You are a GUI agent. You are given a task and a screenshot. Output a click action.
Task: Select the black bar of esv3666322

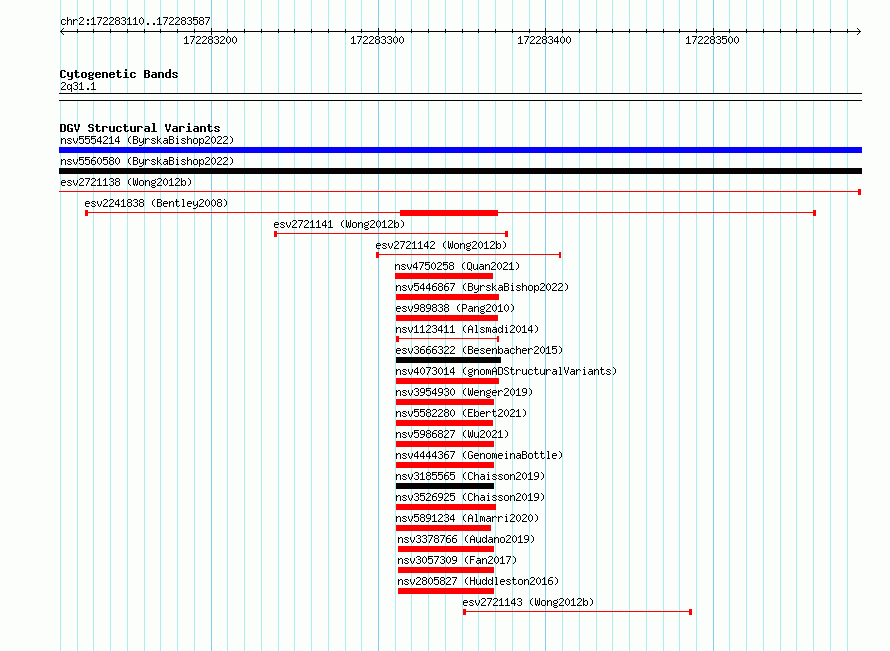coord(448,360)
